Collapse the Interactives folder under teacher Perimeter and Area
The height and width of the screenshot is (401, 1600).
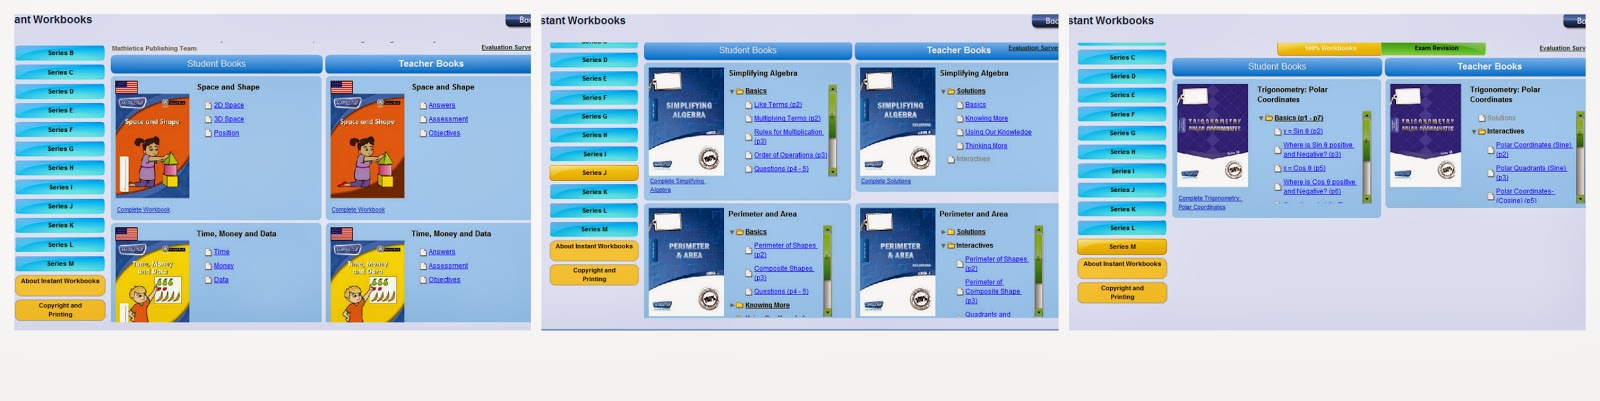(x=943, y=245)
